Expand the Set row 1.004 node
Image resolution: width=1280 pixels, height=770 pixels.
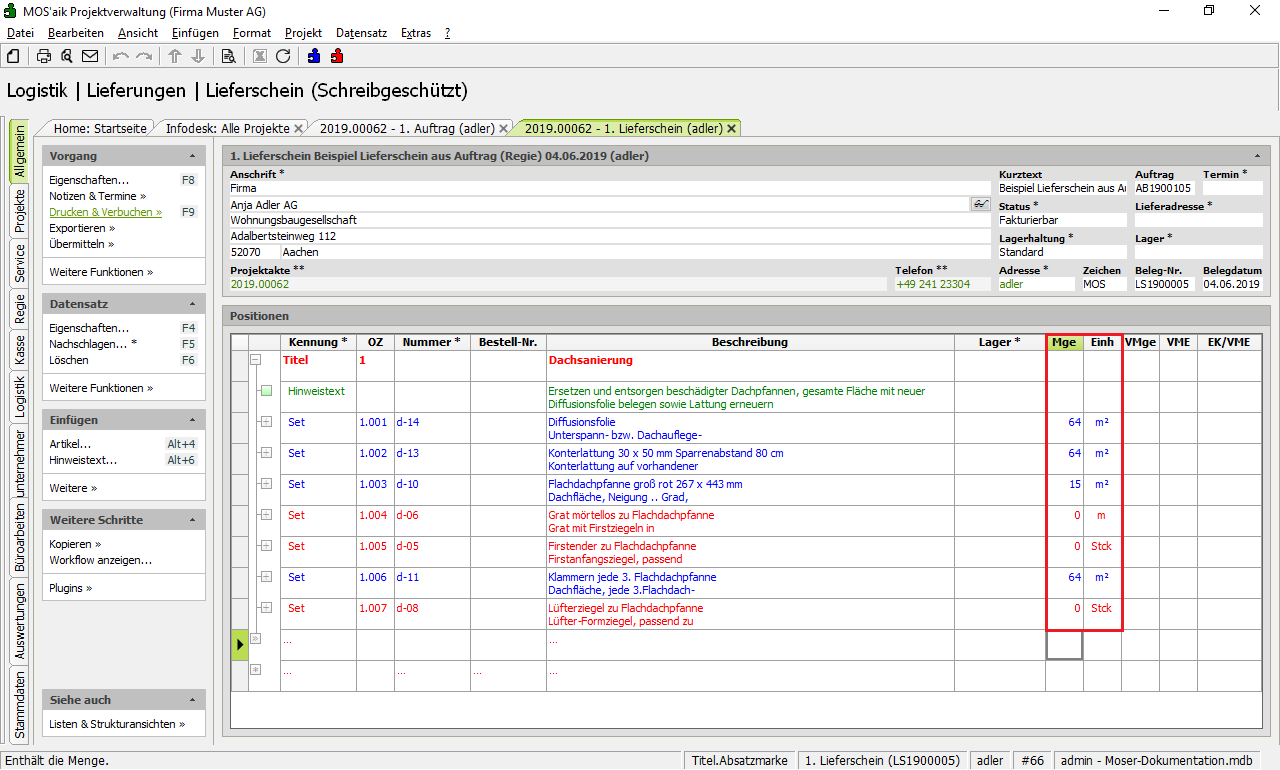pyautogui.click(x=266, y=515)
